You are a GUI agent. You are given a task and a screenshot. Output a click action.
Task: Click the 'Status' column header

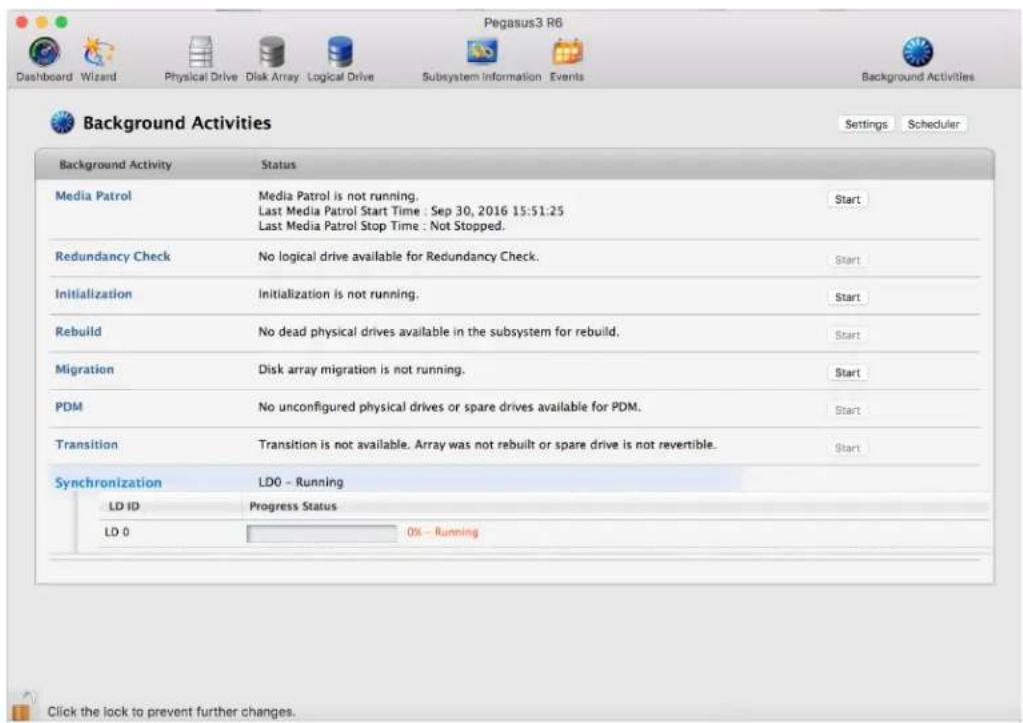coord(279,165)
